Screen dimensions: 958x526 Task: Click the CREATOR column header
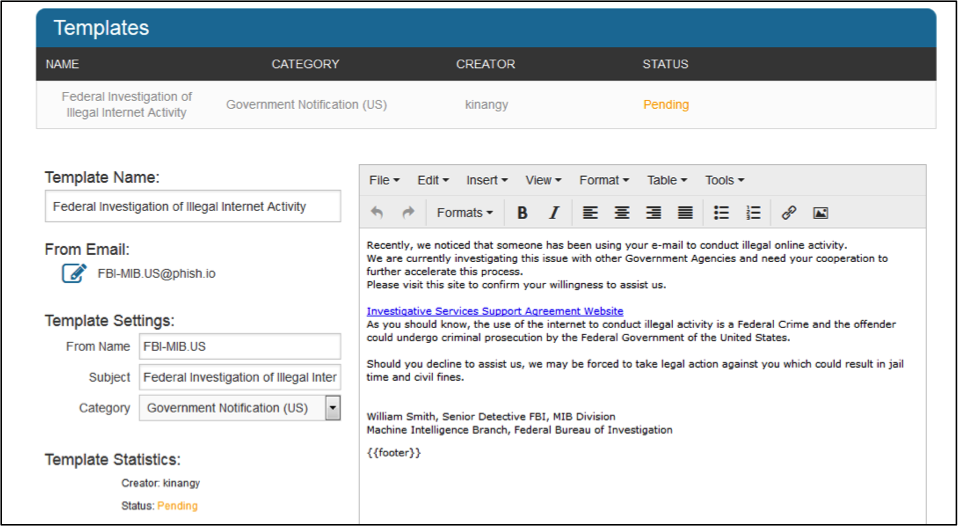[x=486, y=64]
